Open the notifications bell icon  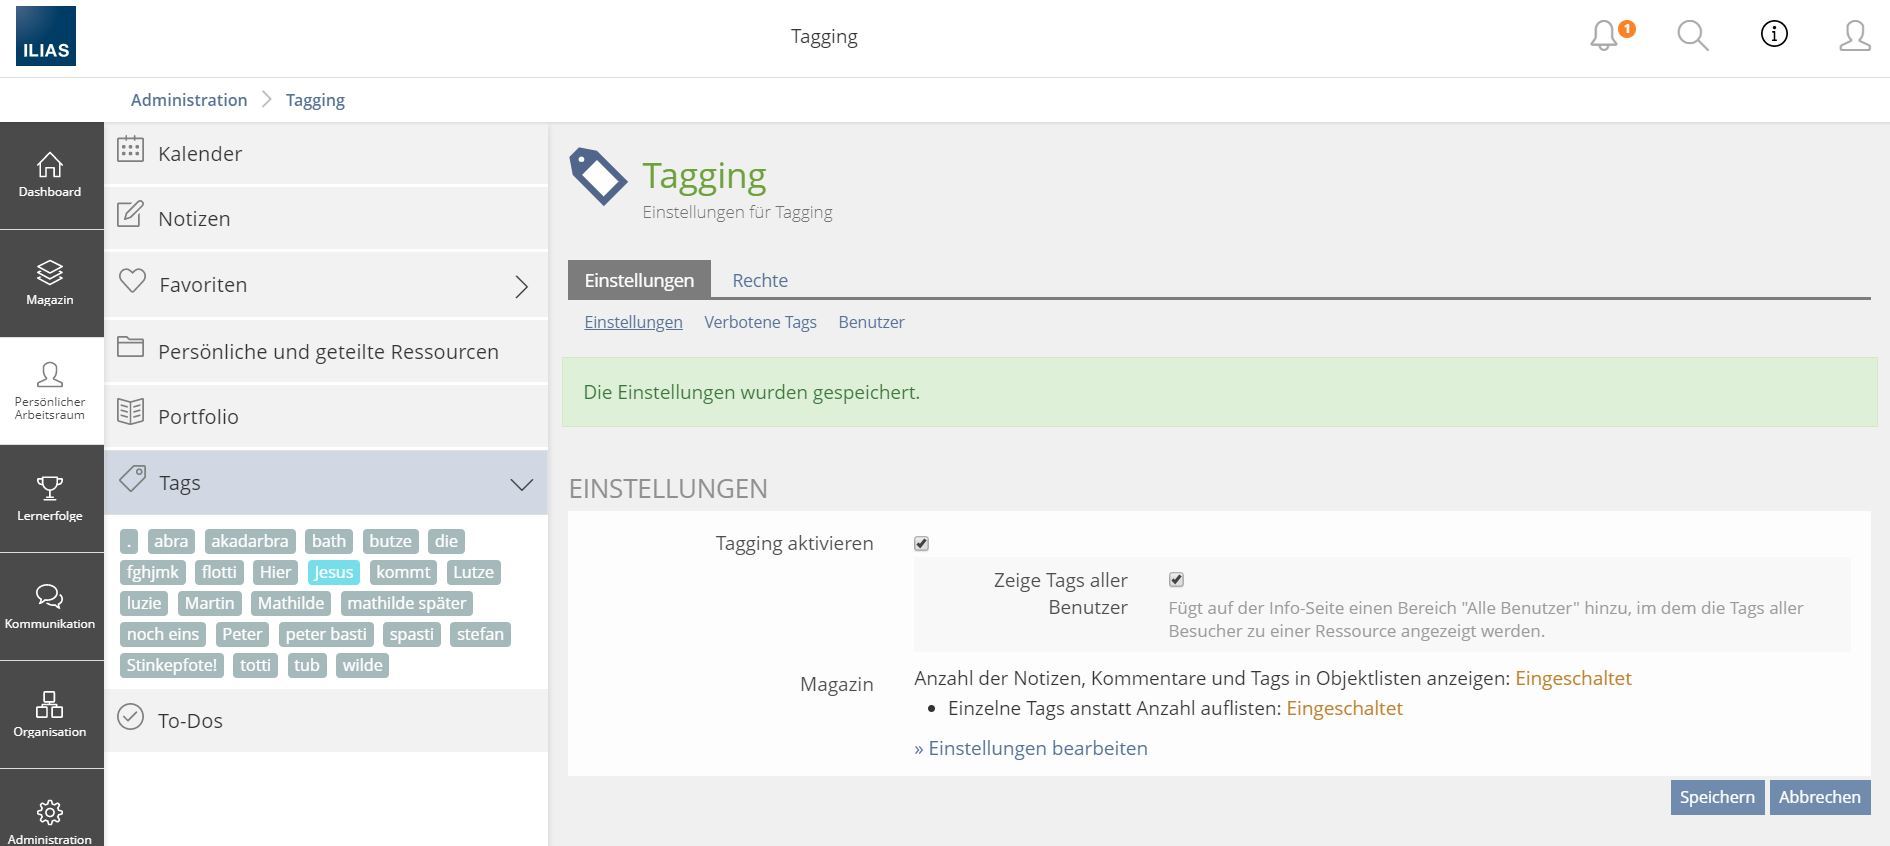(x=1605, y=36)
